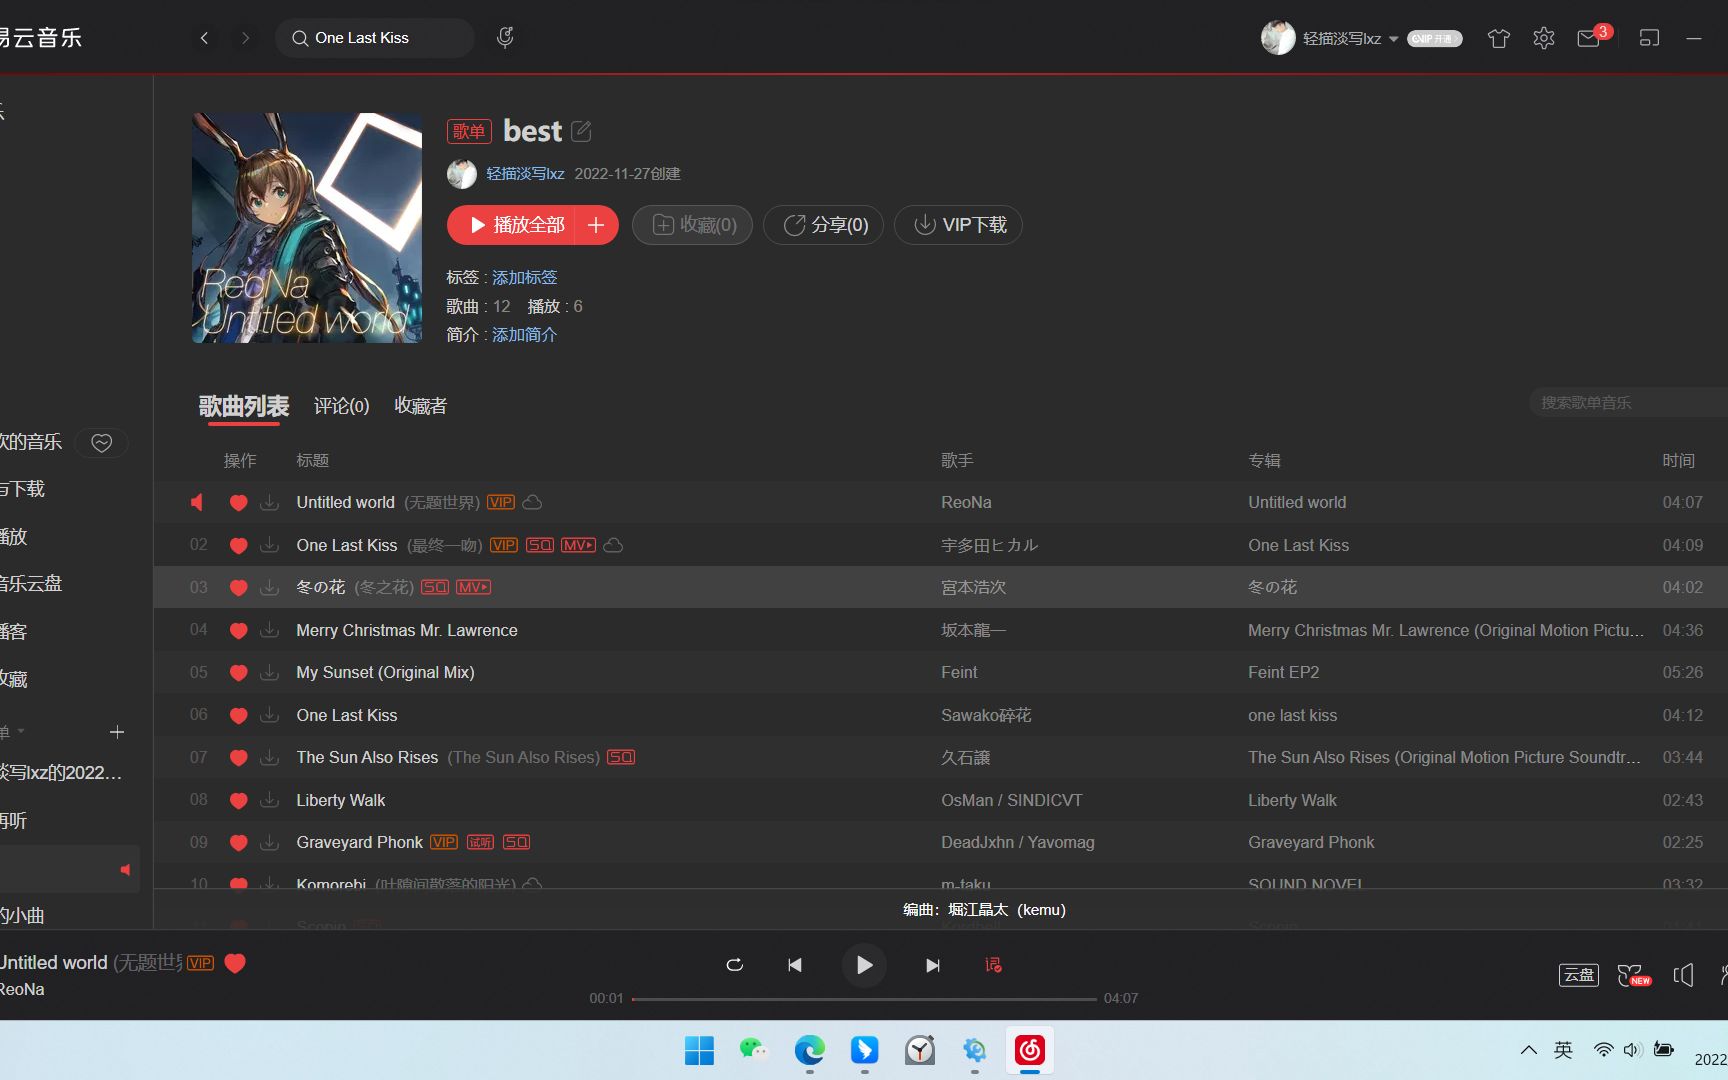
Task: Collapse created playlists section in sidebar
Action: point(21,731)
